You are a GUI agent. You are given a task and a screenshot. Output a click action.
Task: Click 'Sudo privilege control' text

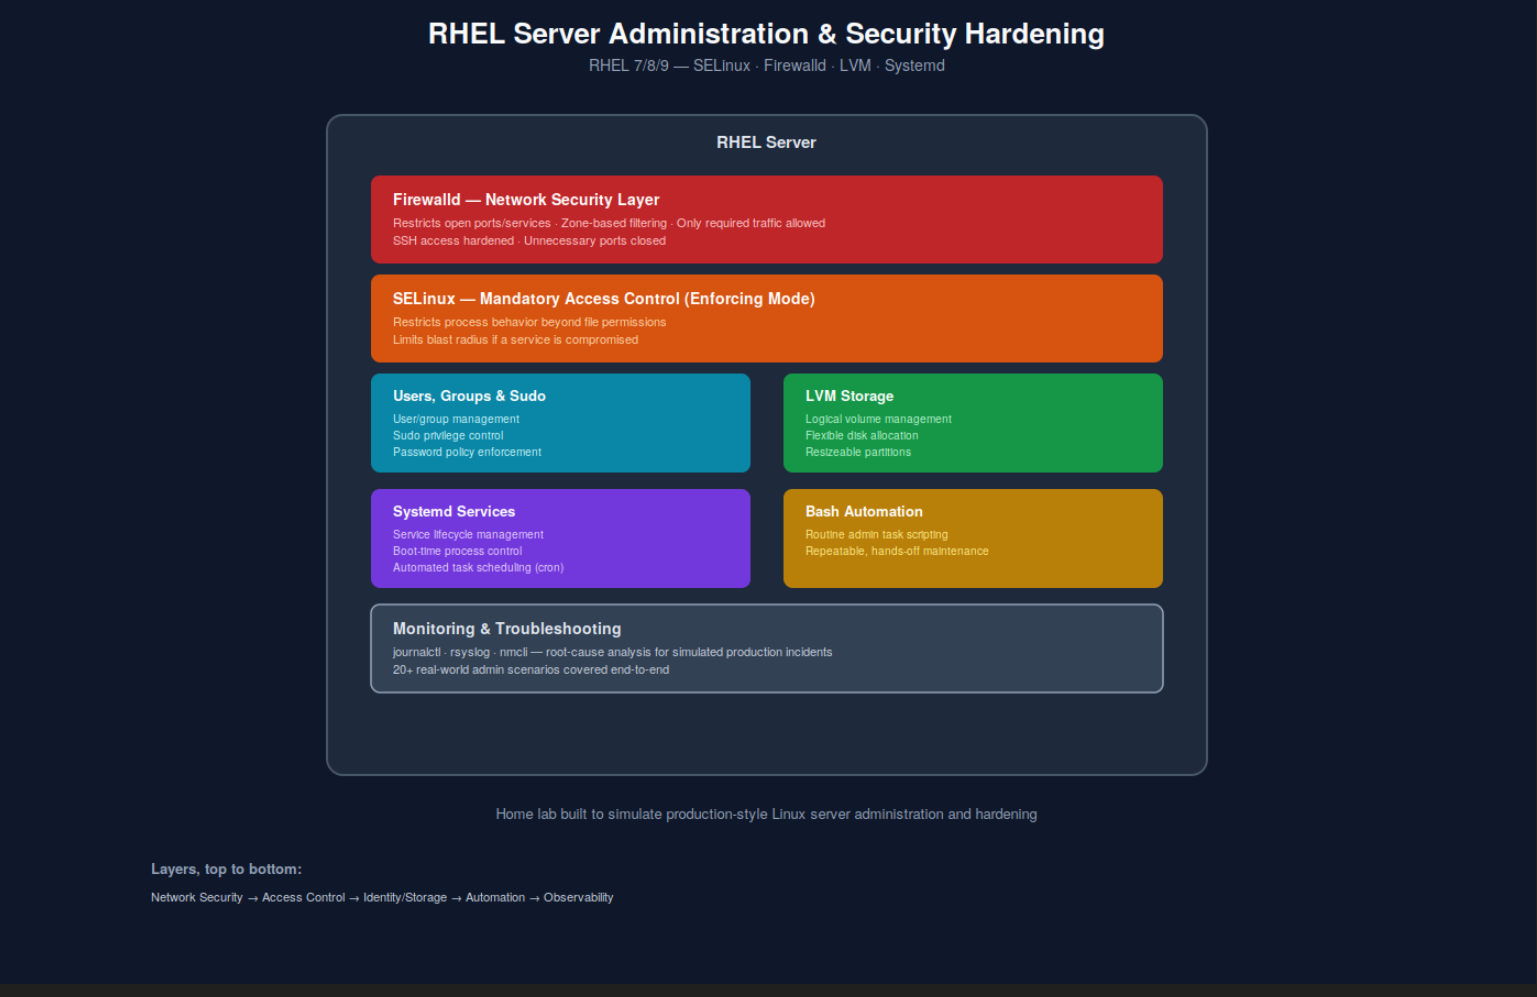click(448, 436)
